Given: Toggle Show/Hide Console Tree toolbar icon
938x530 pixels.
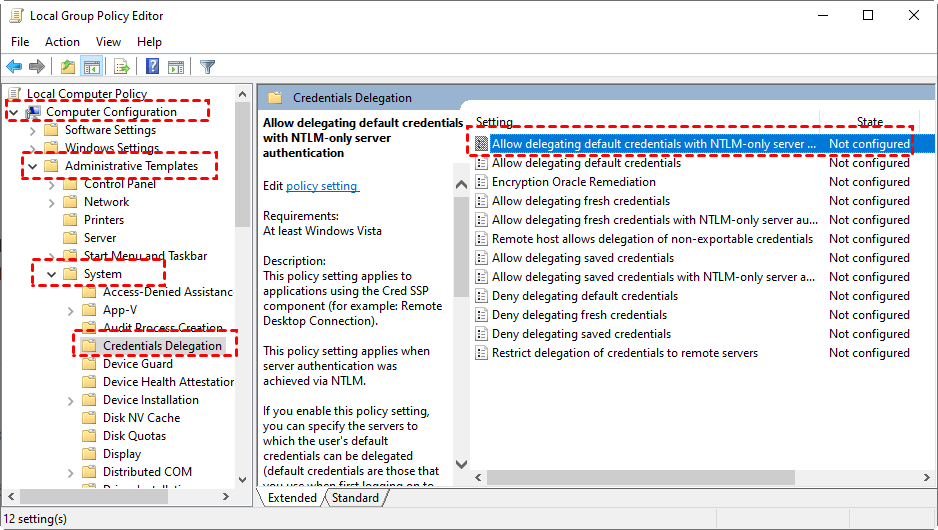Looking at the screenshot, I should (91, 67).
